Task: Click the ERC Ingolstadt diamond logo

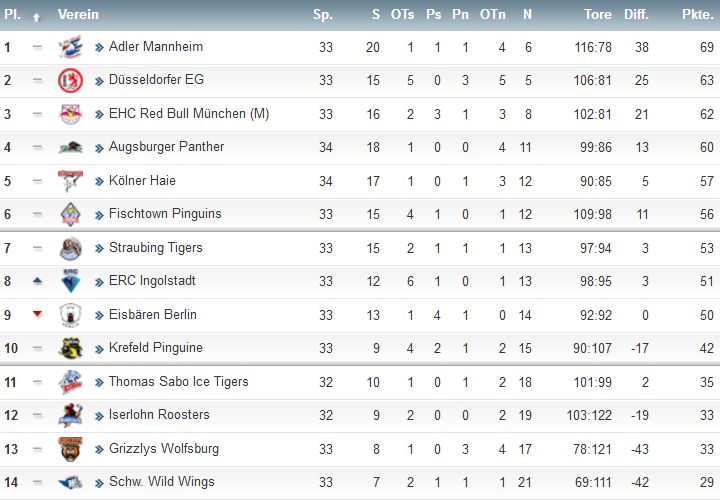Action: pos(70,281)
